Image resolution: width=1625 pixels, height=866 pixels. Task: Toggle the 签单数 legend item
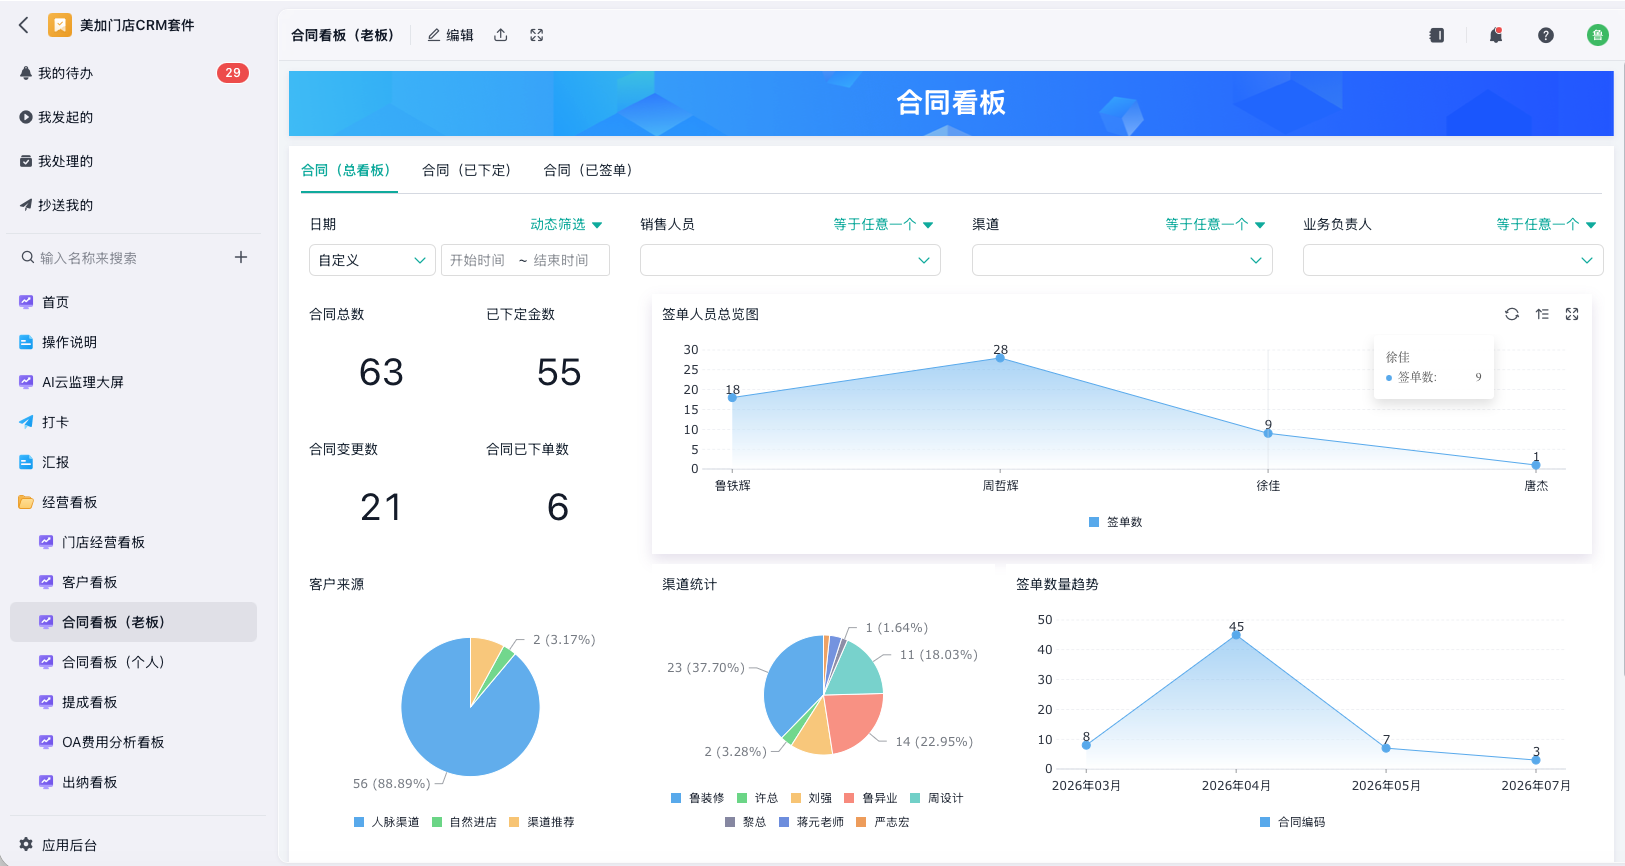(1115, 522)
